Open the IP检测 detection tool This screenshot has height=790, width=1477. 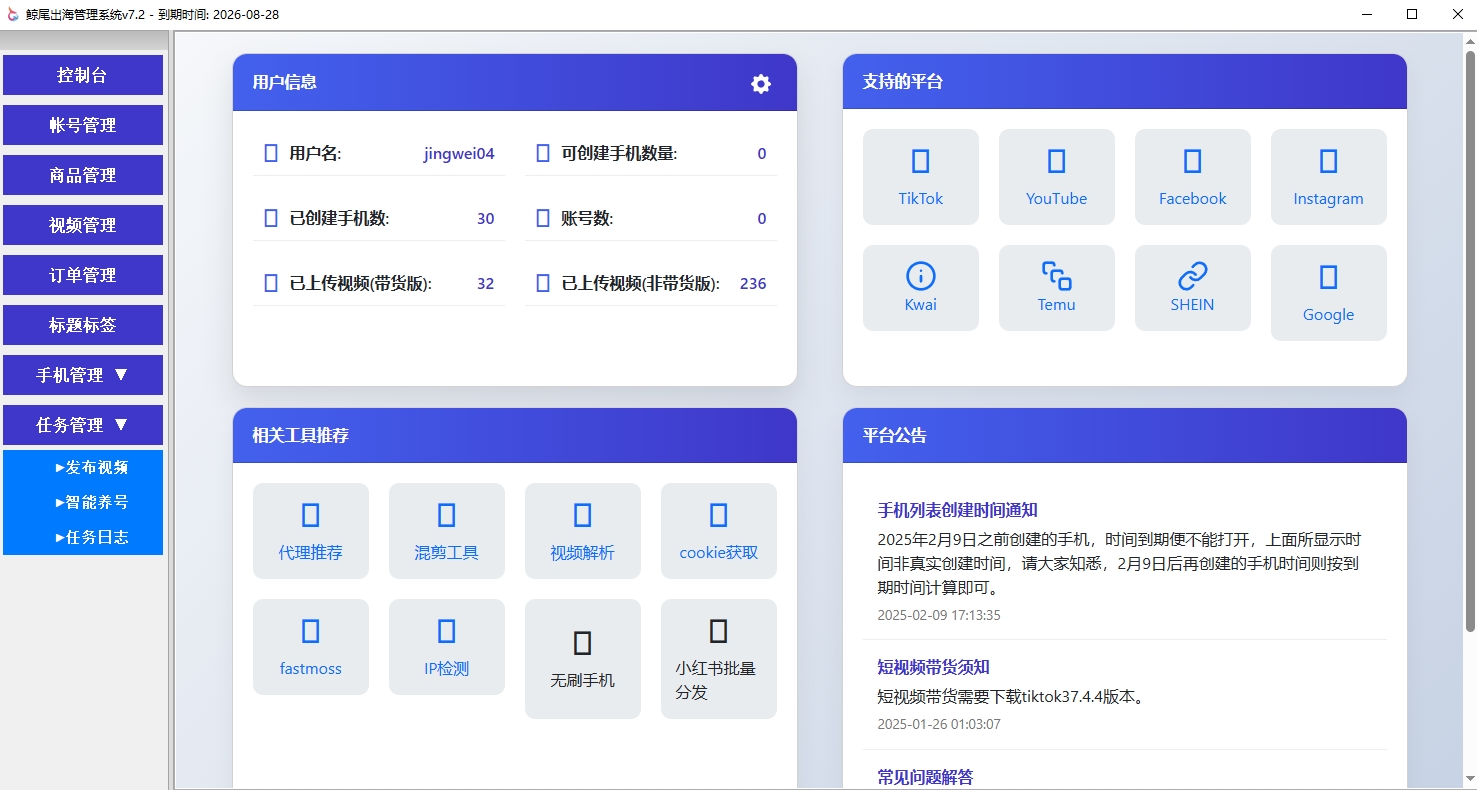(446, 646)
